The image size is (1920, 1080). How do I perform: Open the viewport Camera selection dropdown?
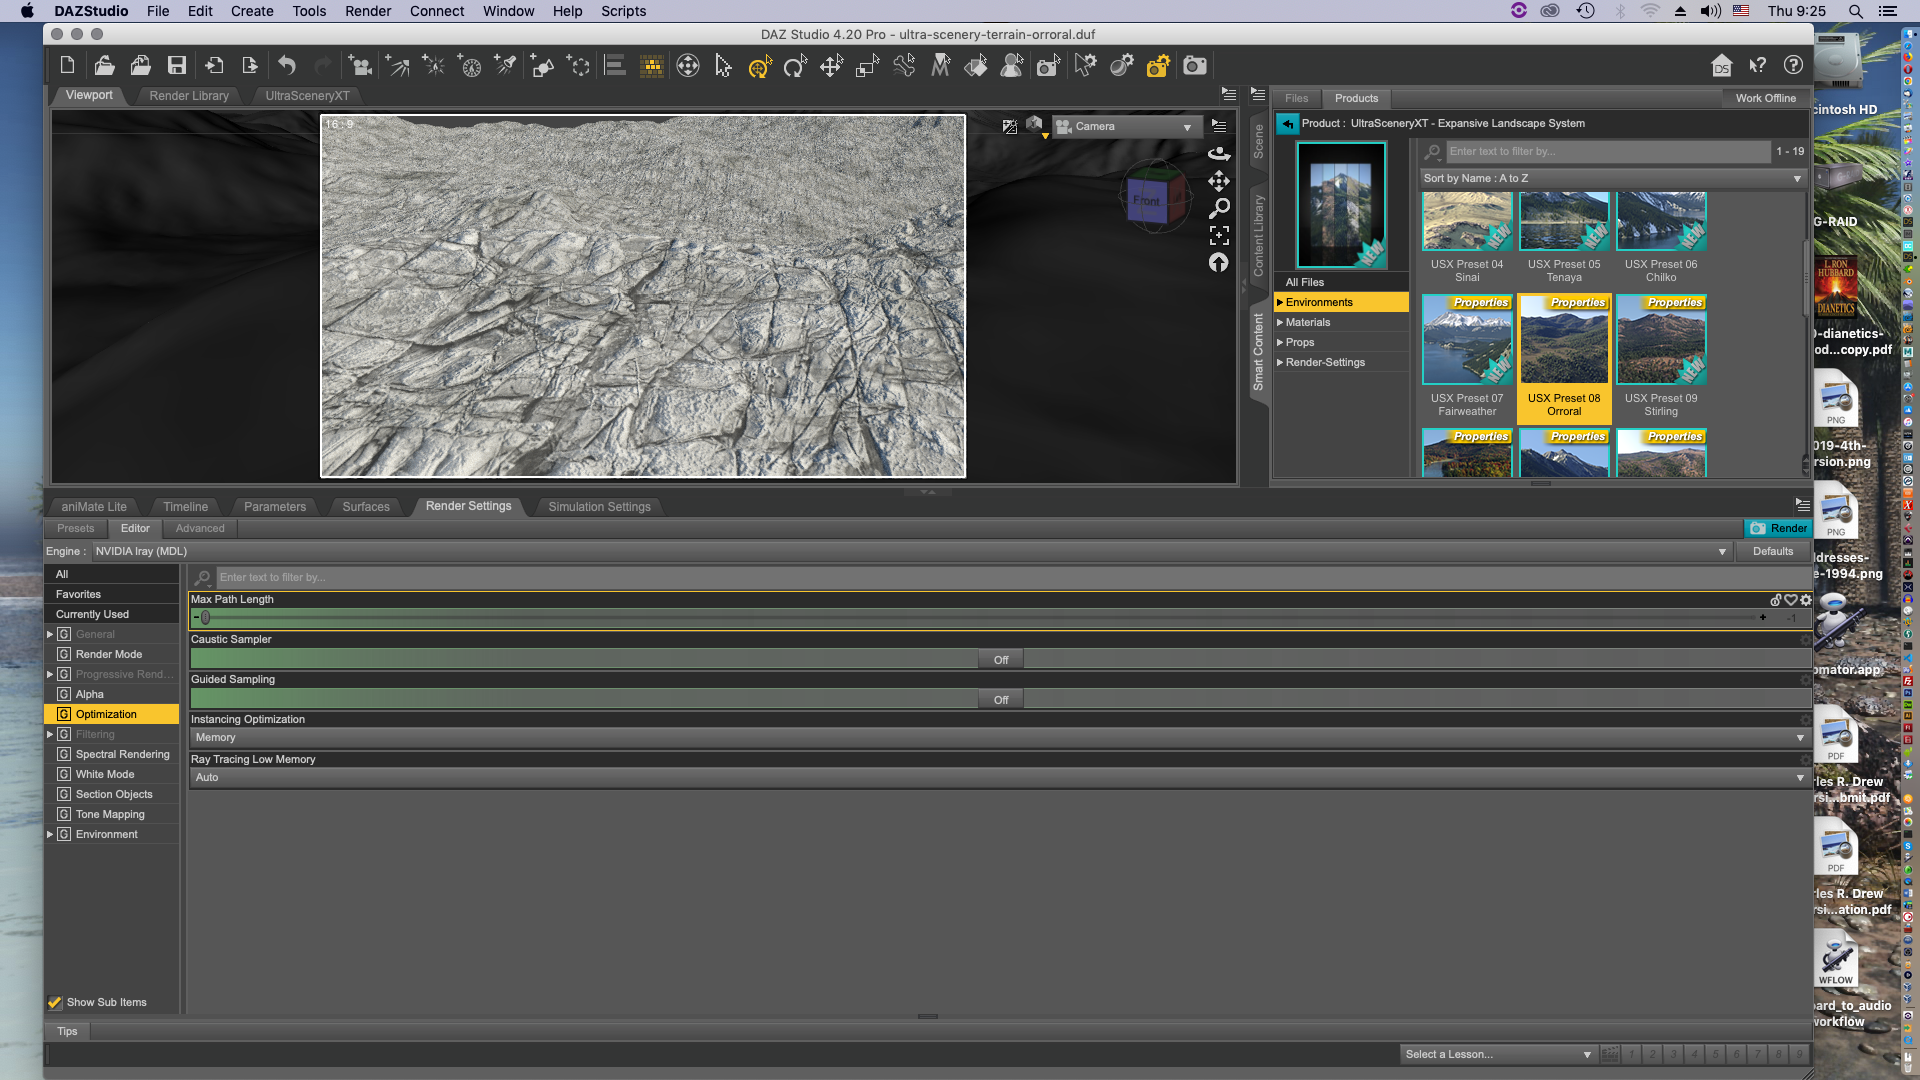point(1125,127)
